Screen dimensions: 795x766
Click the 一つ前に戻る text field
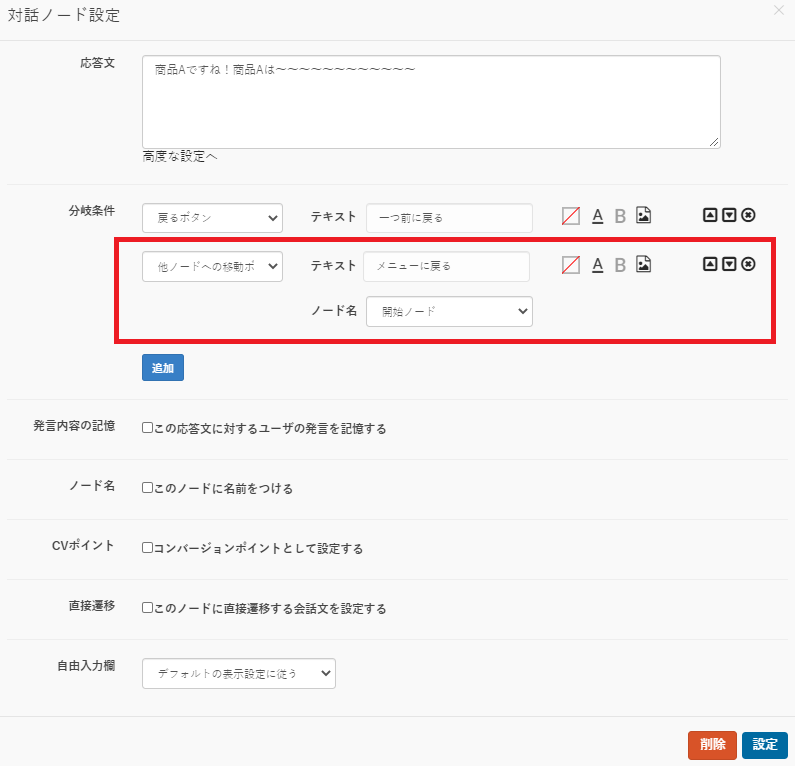pyautogui.click(x=449, y=218)
